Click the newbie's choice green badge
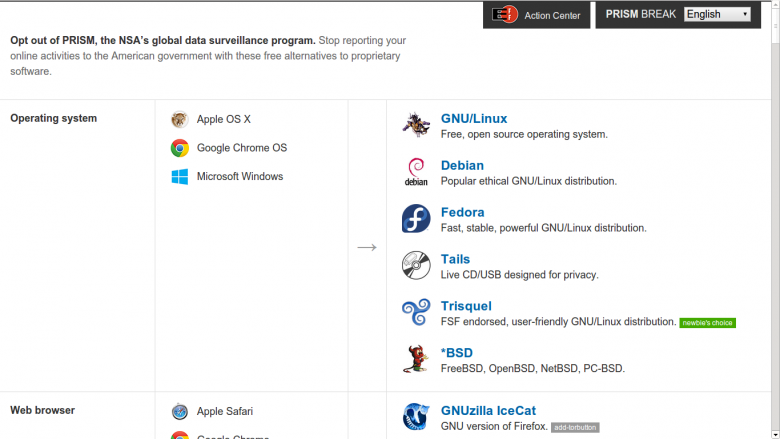The image size is (780, 439). 707,323
